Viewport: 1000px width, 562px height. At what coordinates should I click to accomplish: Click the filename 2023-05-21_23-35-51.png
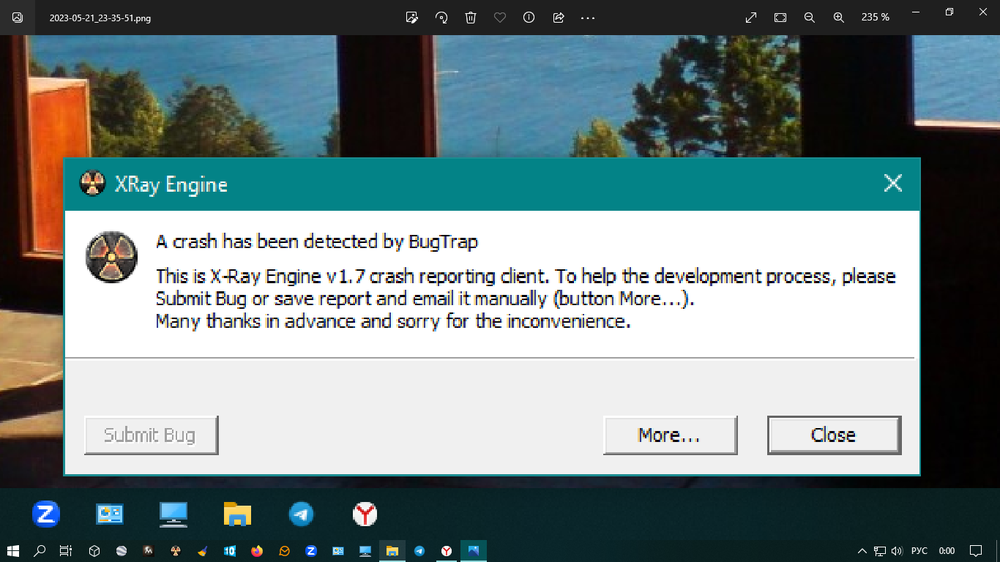100,18
